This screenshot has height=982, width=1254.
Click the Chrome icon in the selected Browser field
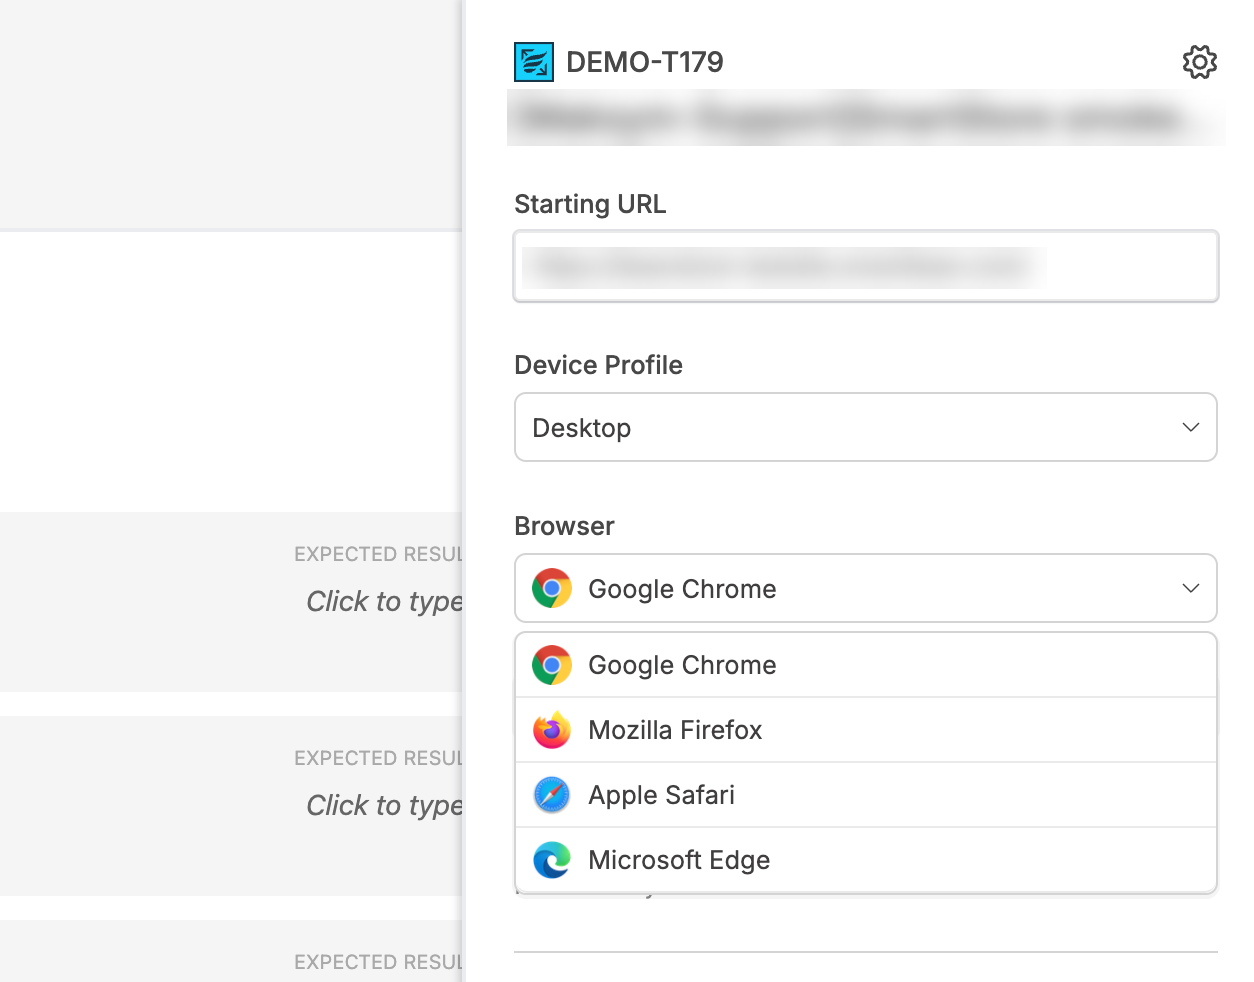(551, 588)
